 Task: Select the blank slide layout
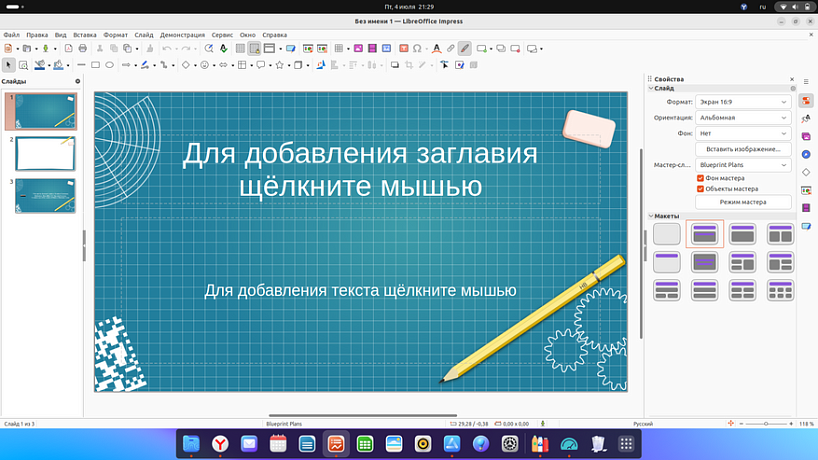pyautogui.click(x=667, y=234)
